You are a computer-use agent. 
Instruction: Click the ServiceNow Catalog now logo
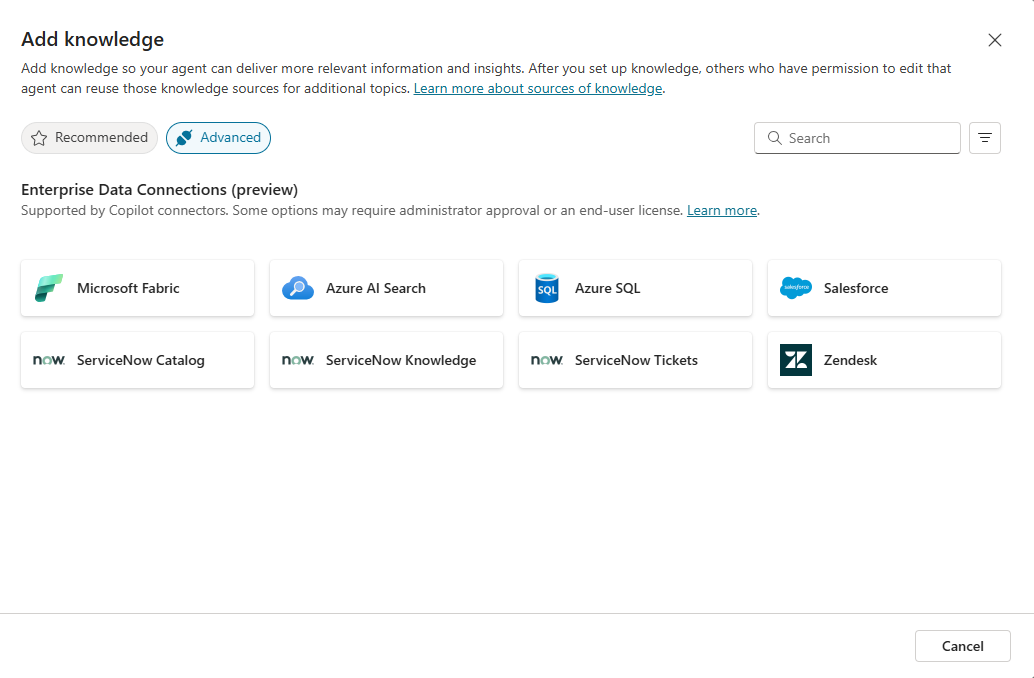pyautogui.click(x=49, y=360)
